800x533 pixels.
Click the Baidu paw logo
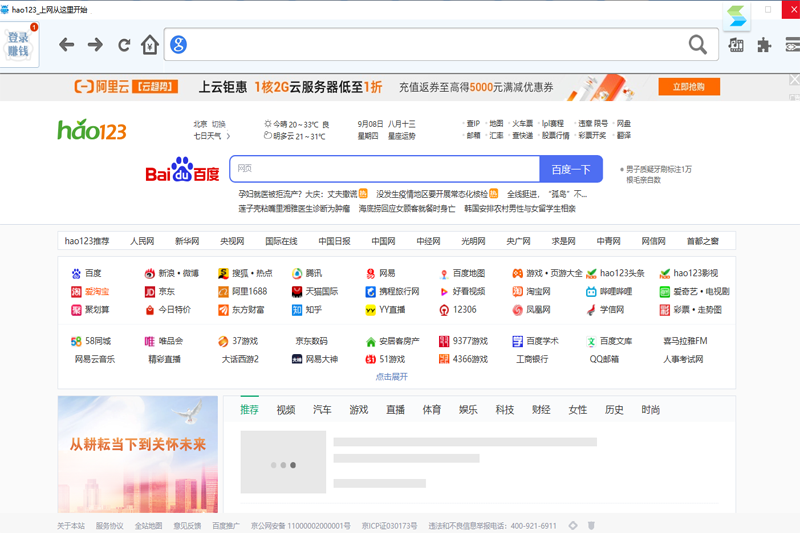[182, 171]
